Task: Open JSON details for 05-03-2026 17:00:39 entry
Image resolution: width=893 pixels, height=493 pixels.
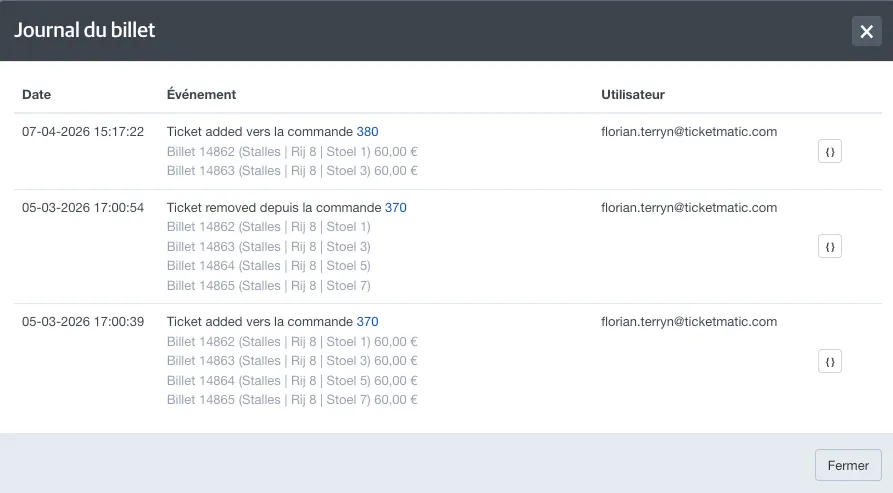Action: (830, 361)
